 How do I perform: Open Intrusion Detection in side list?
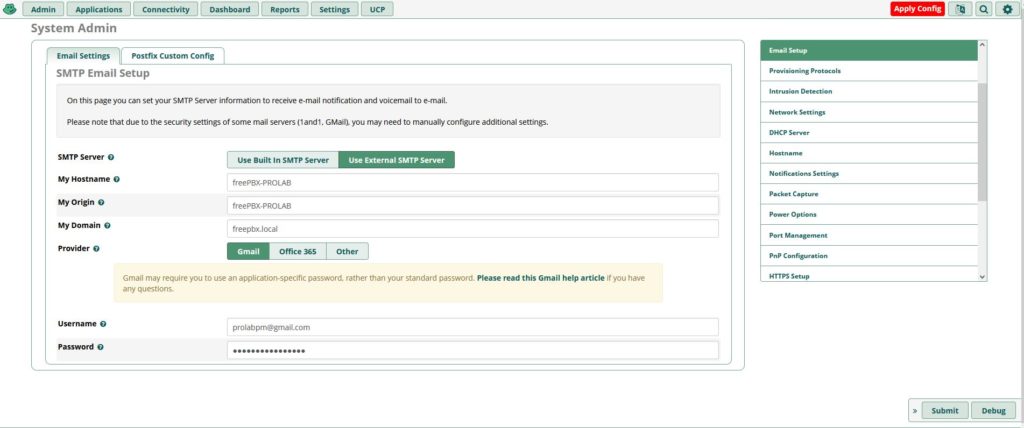(869, 91)
